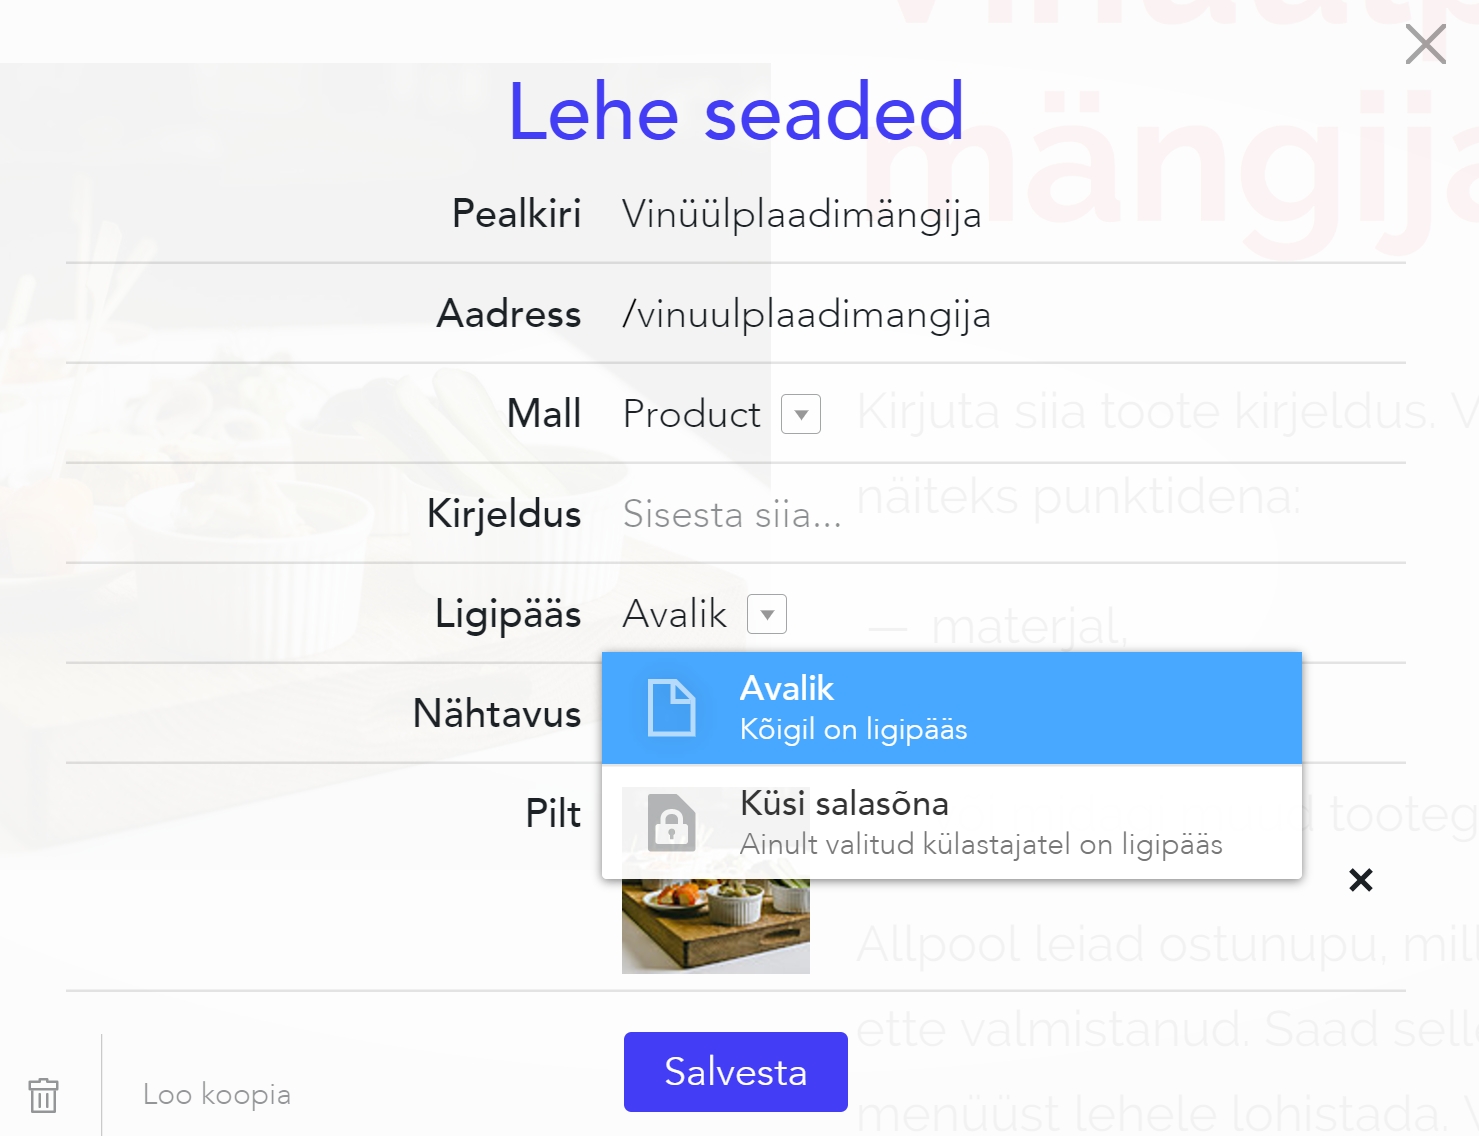Screen dimensions: 1479x1136
Task: Click the page icon in the Avalik option
Action: pyautogui.click(x=671, y=707)
